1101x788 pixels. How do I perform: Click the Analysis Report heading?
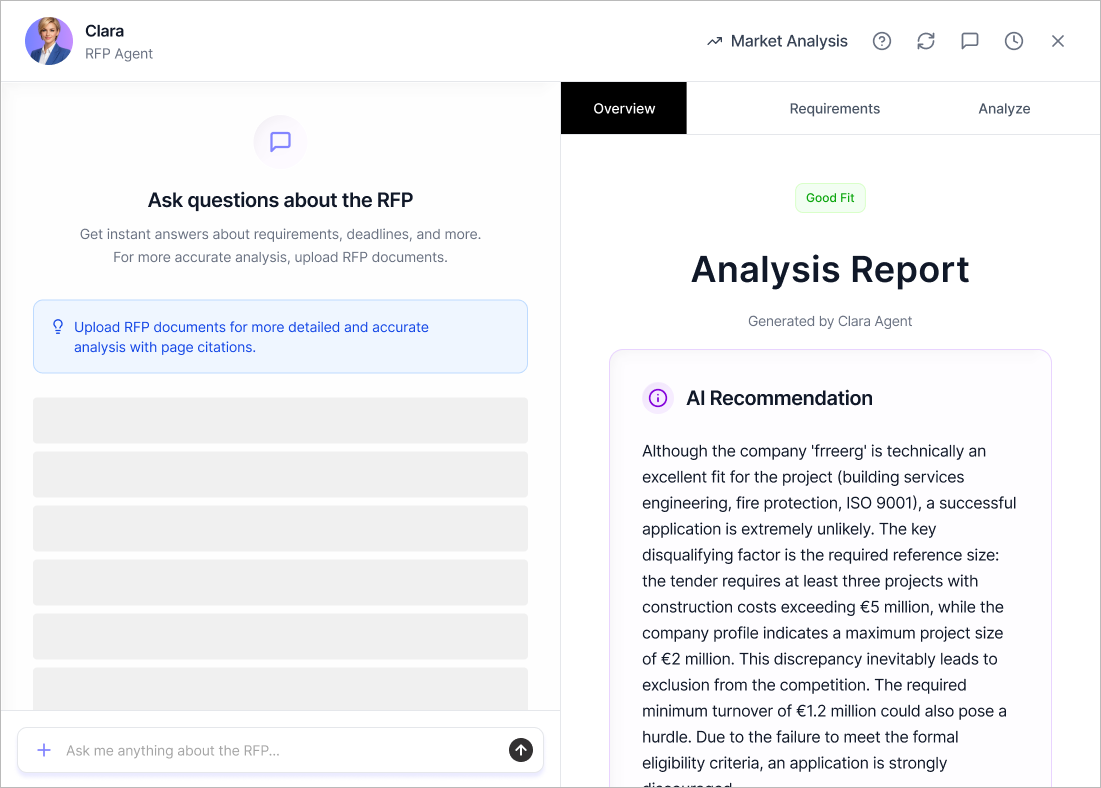point(830,269)
